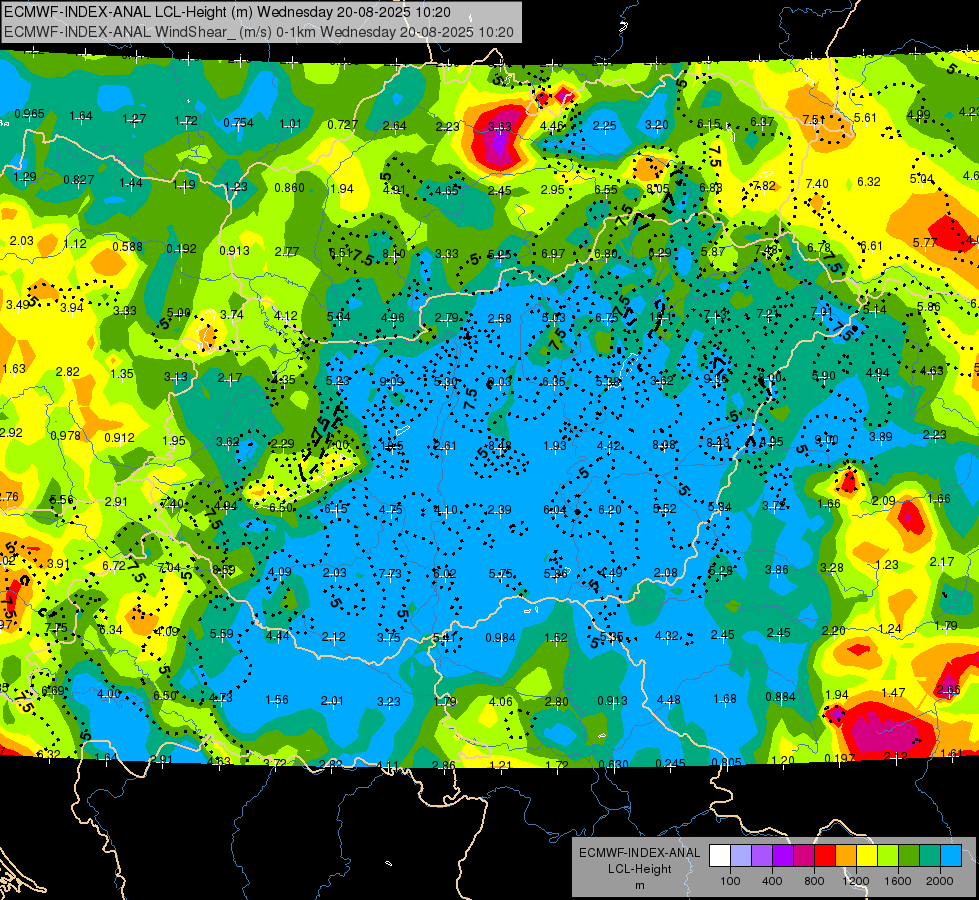Click the wind shear value 3.89
Image resolution: width=979 pixels, height=900 pixels.
point(881,437)
